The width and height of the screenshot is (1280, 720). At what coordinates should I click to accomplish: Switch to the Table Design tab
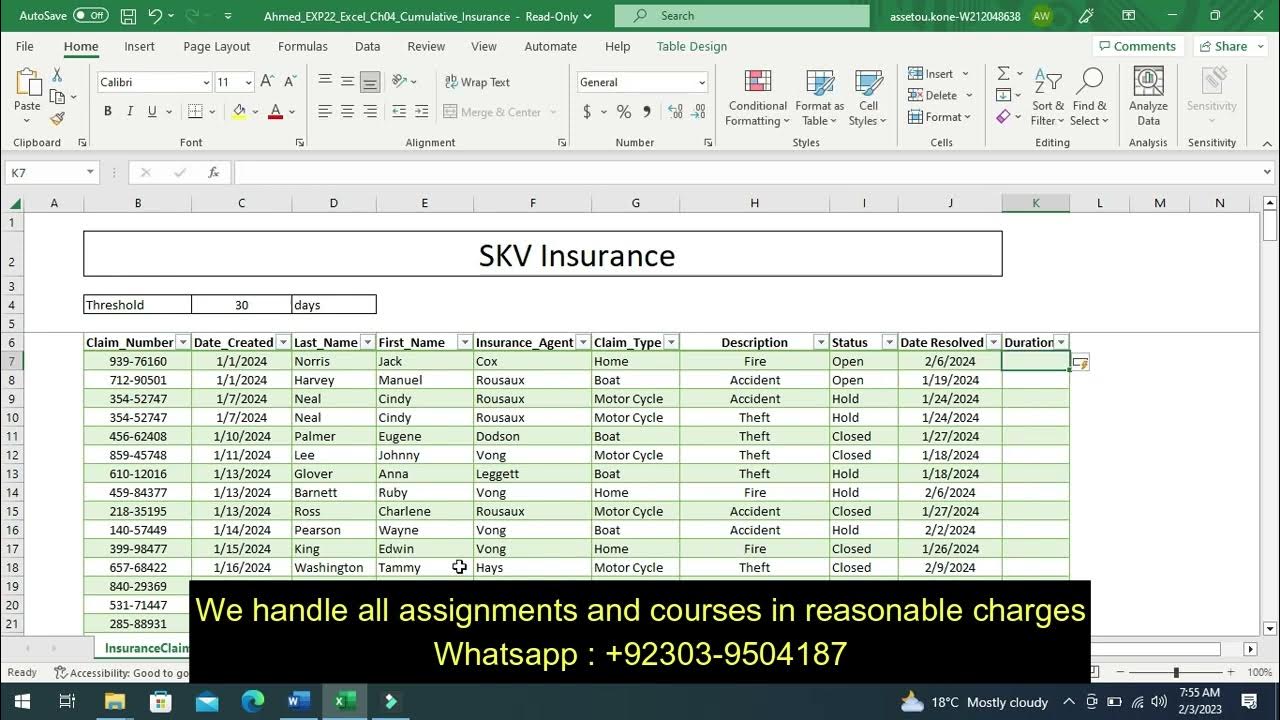[692, 46]
